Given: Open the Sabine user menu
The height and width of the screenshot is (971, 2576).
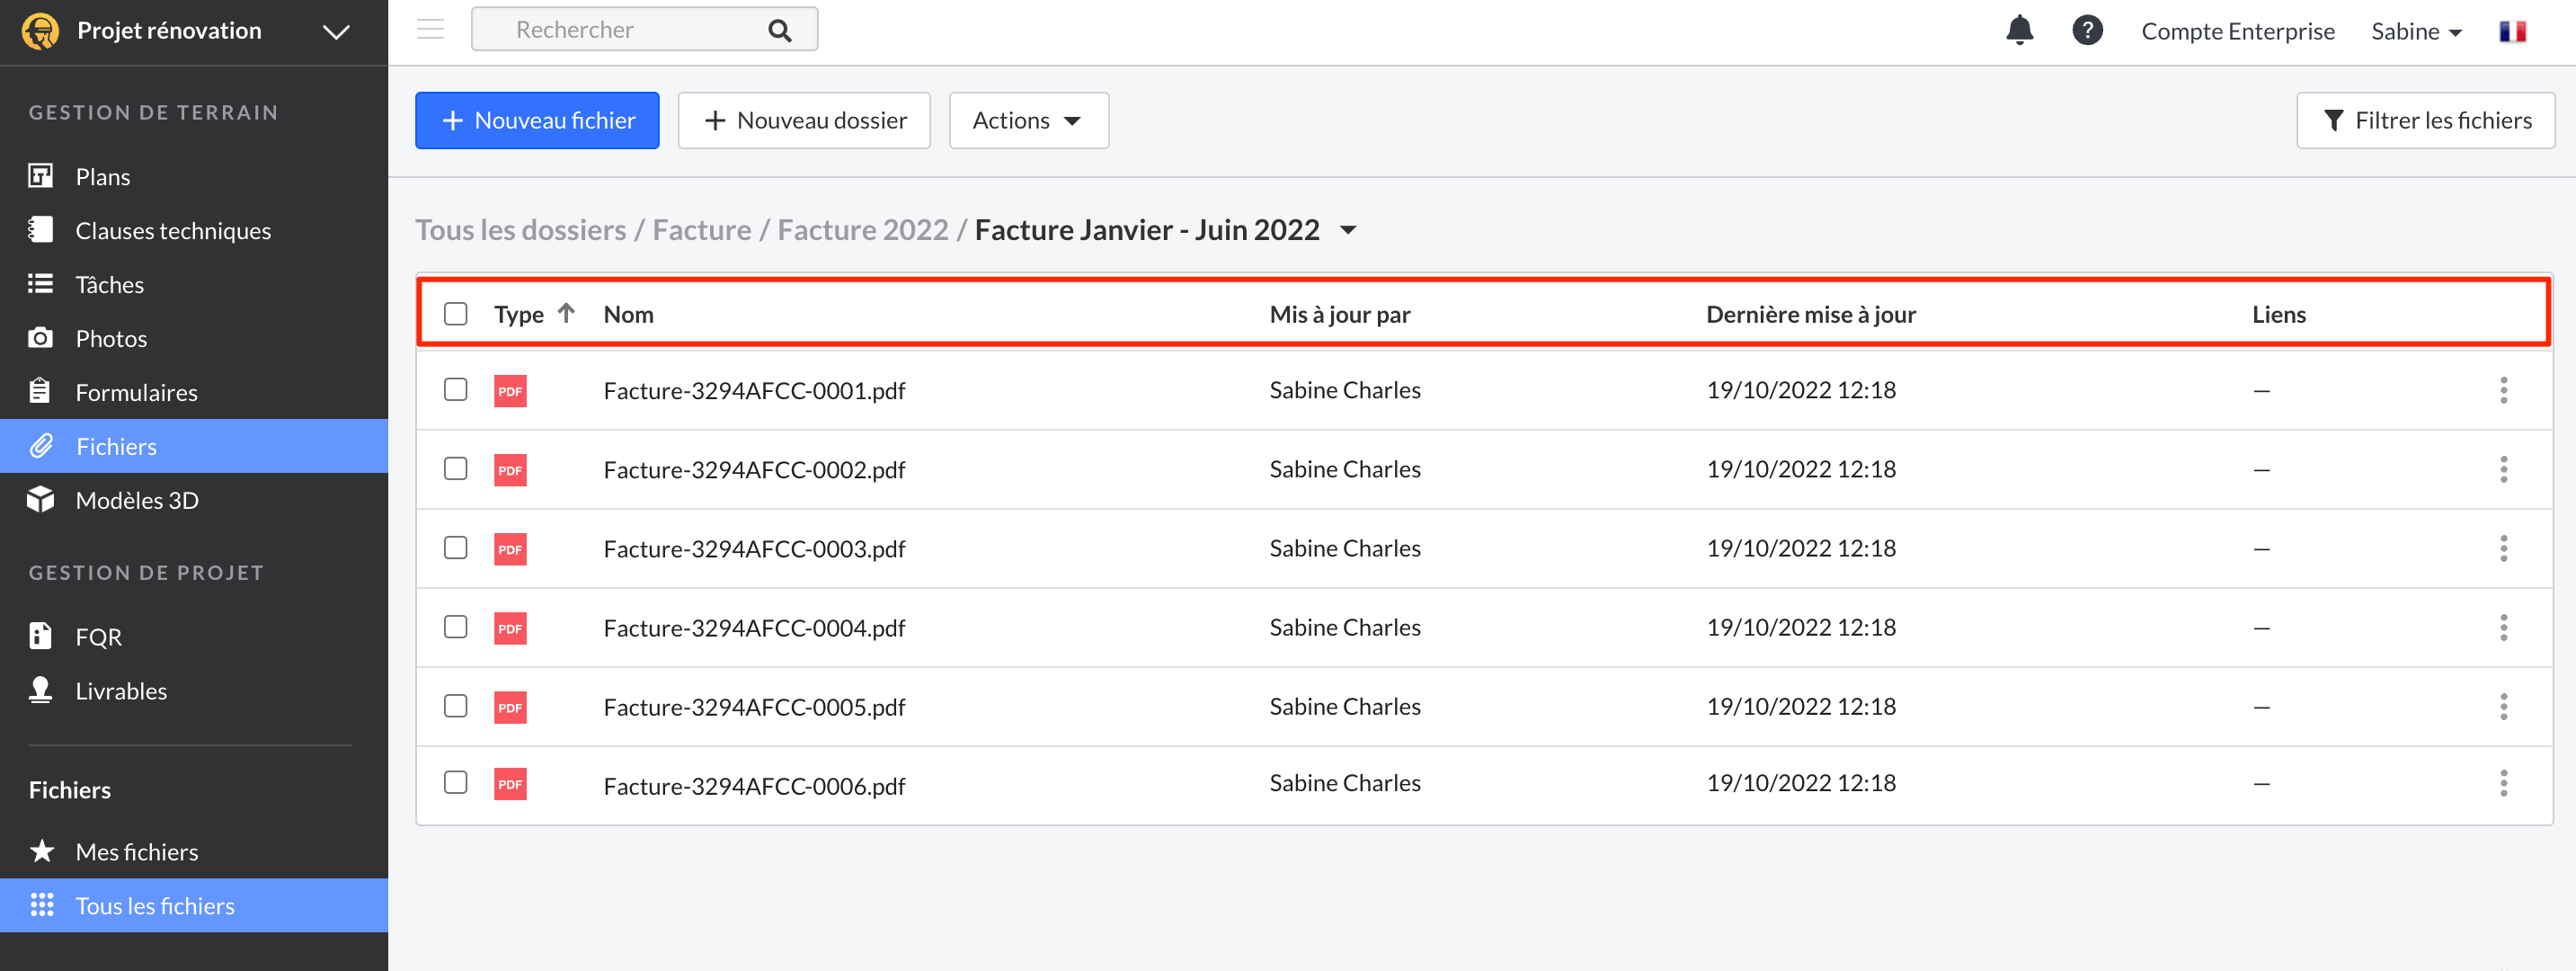Looking at the screenshot, I should pyautogui.click(x=2415, y=31).
